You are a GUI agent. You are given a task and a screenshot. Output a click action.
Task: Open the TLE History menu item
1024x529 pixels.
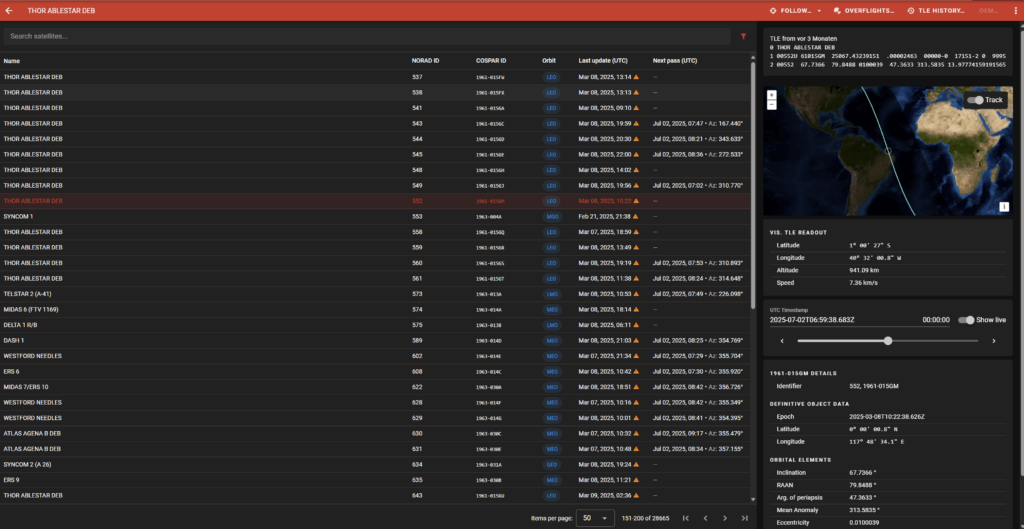(x=936, y=11)
